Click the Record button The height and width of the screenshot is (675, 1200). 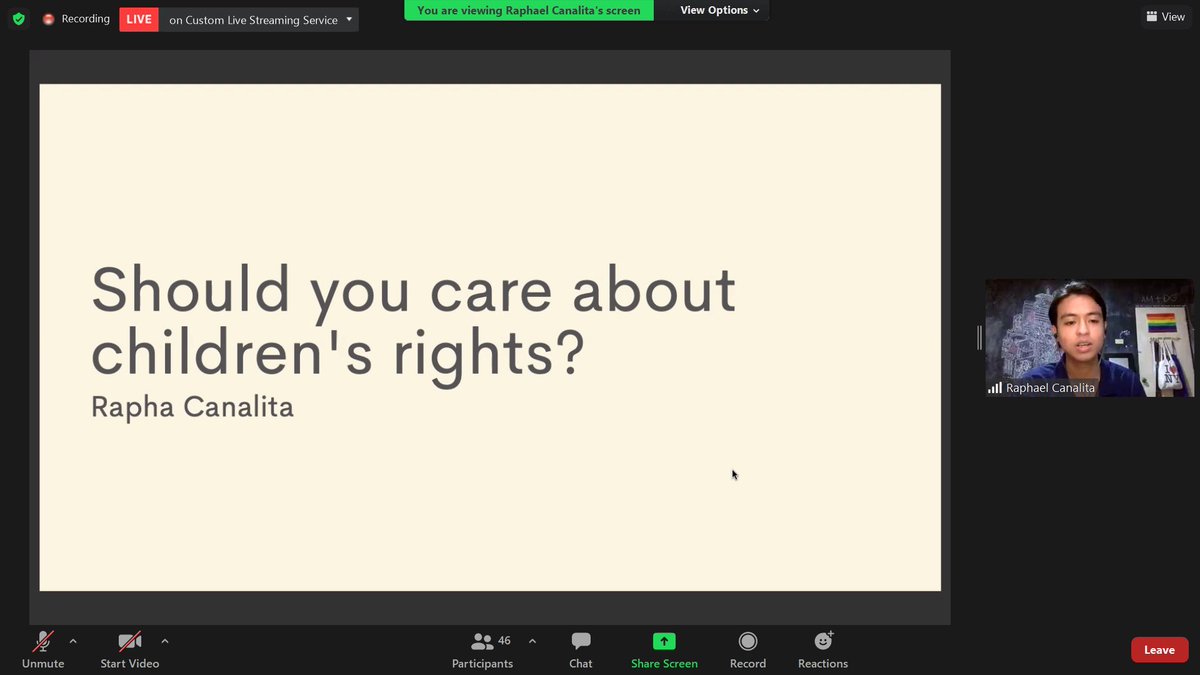(748, 650)
